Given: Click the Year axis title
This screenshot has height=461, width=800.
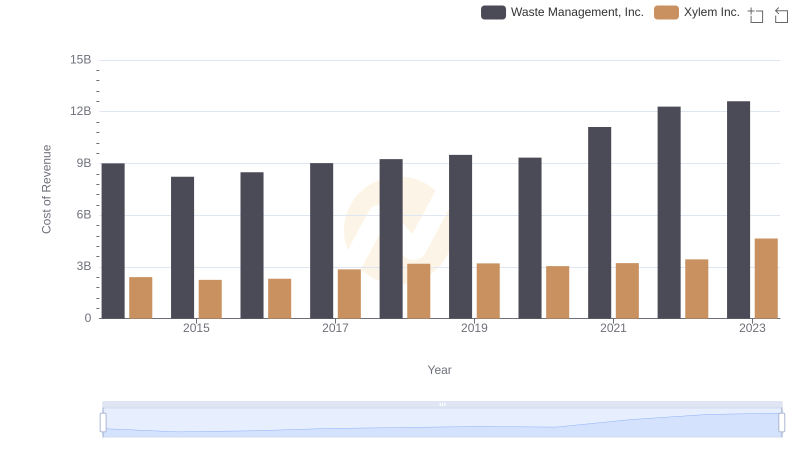Looking at the screenshot, I should pyautogui.click(x=439, y=370).
